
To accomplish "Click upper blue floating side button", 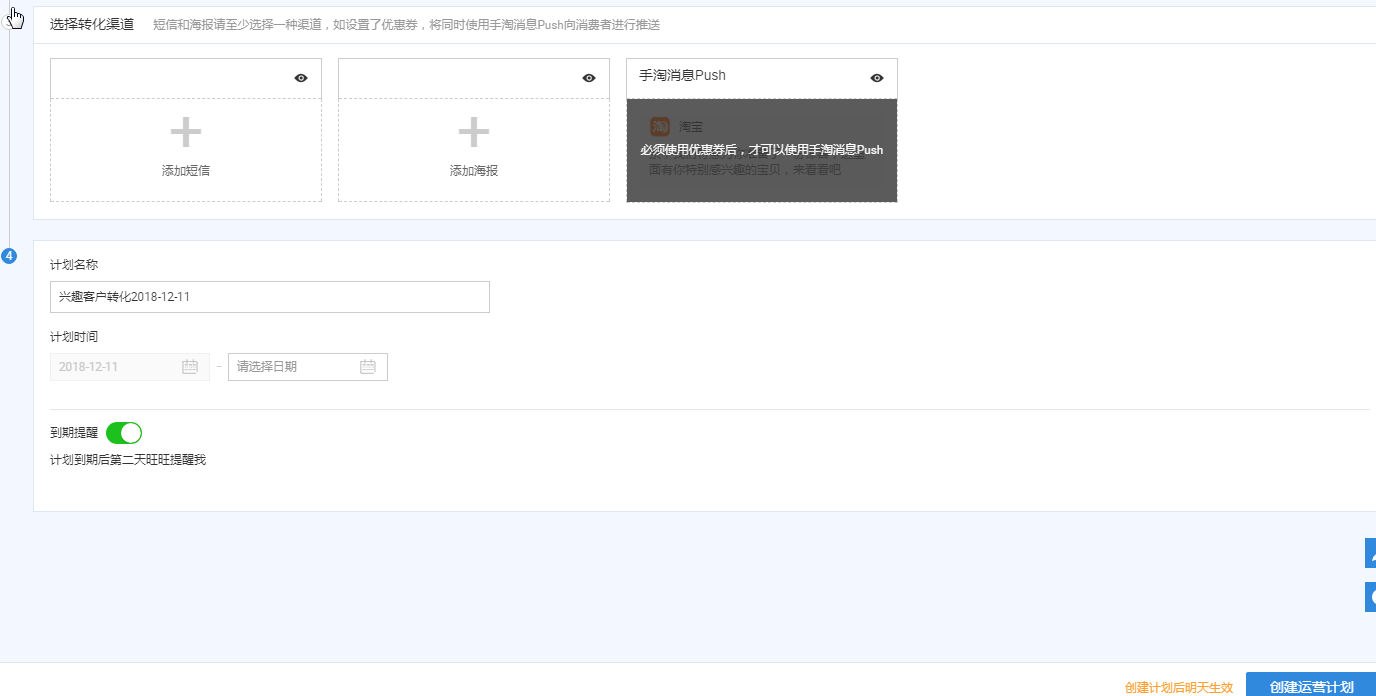I will [x=1370, y=553].
